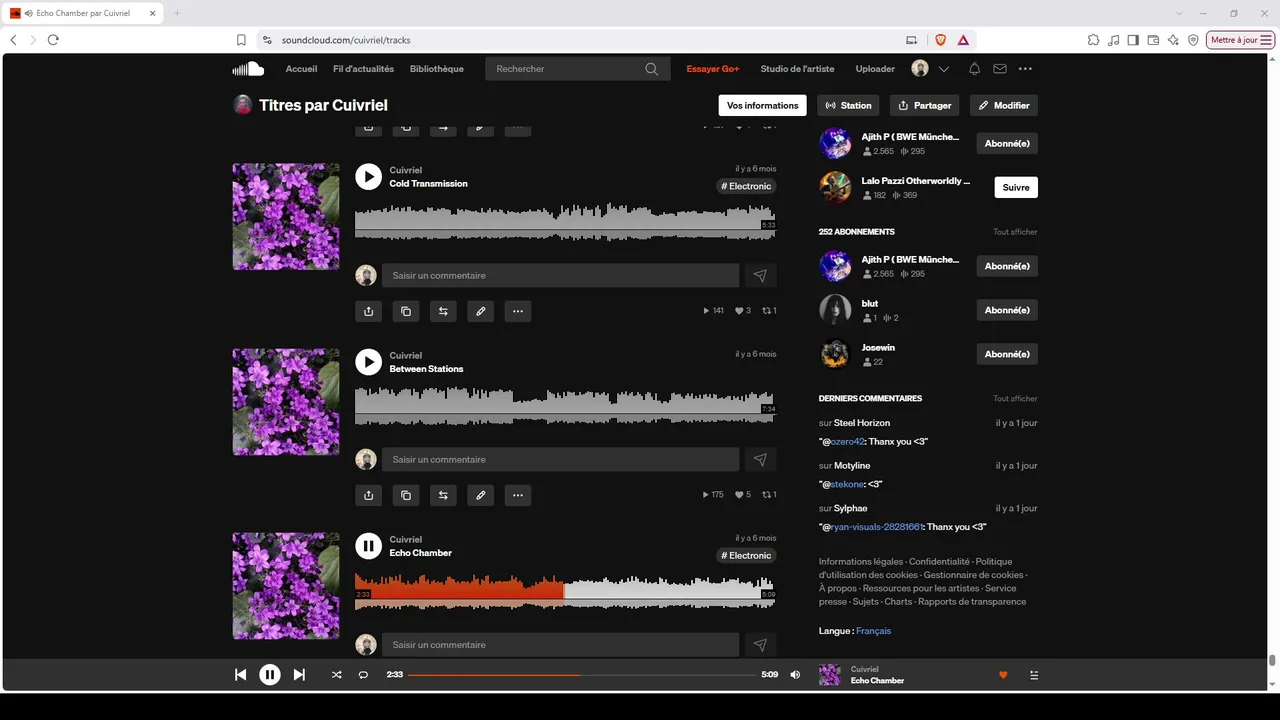Viewport: 1280px width, 720px height.
Task: Open the Brave Wallet icon
Action: point(1153,40)
